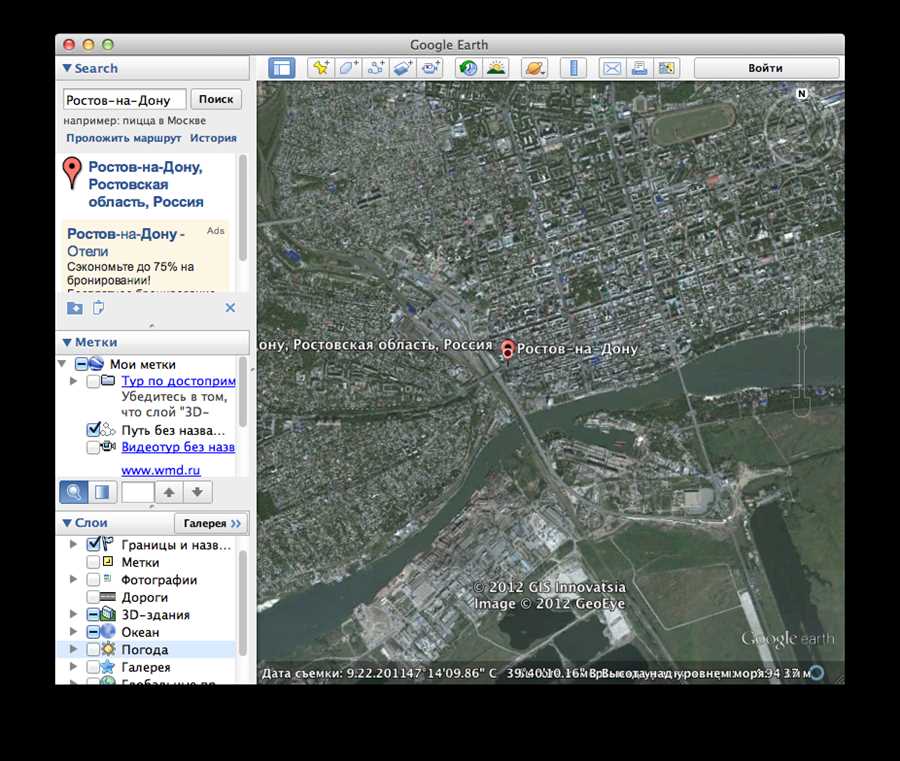900x761 pixels.
Task: Click the Record a Tour camera icon
Action: click(x=431, y=68)
